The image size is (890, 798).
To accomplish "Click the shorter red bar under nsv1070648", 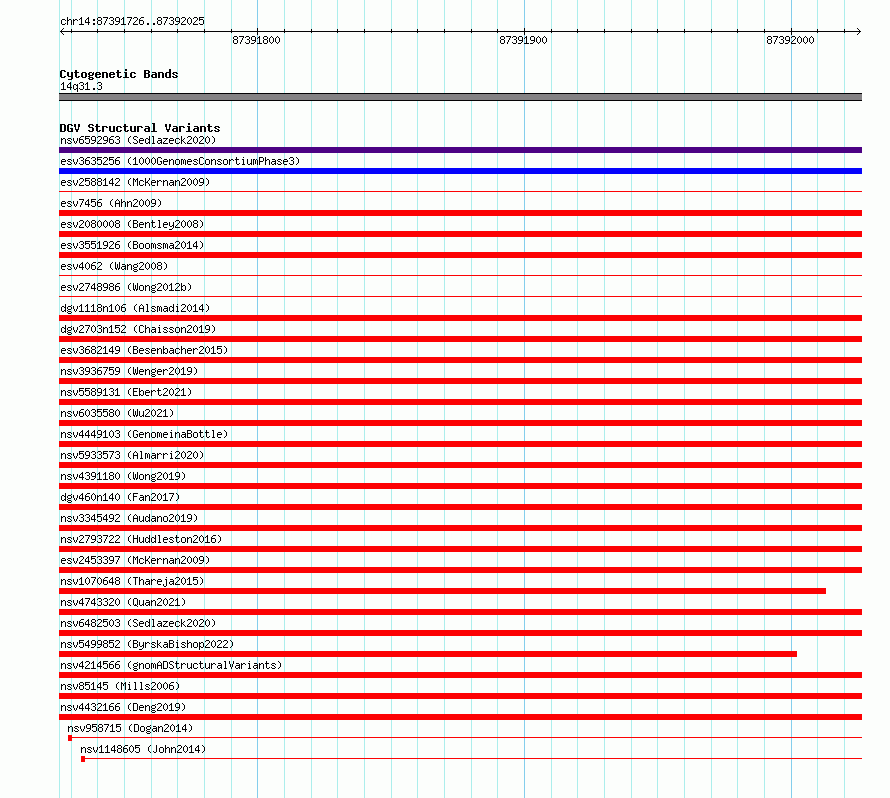I will click(x=442, y=591).
